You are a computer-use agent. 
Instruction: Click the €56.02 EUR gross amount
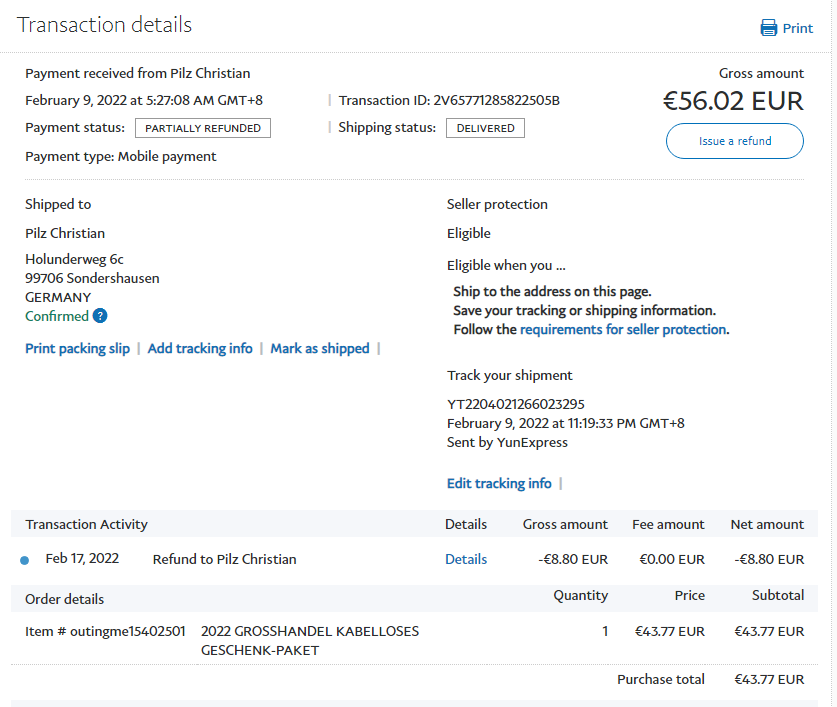point(733,101)
